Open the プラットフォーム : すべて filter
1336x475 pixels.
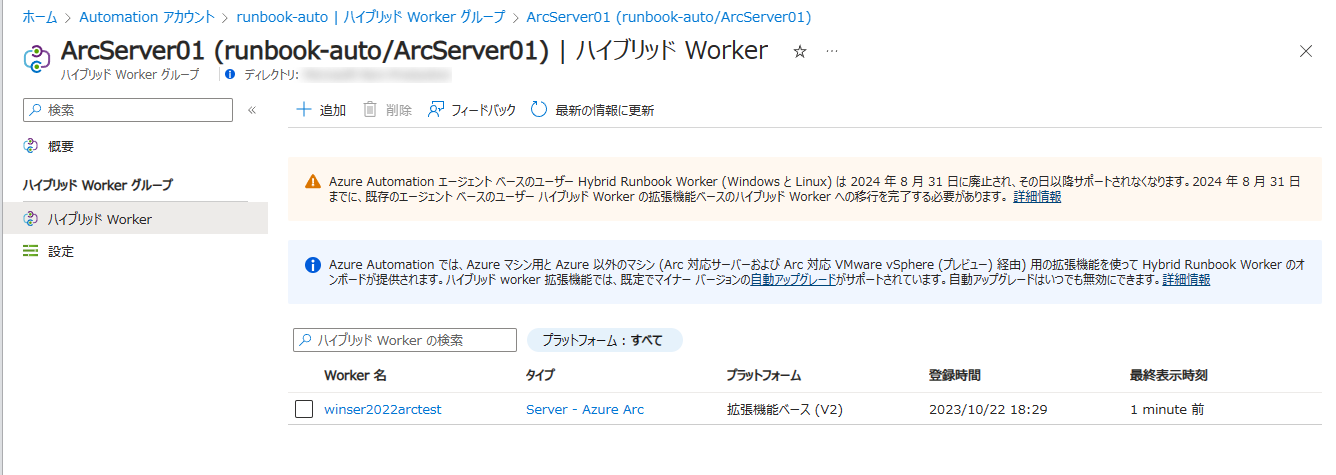tap(604, 340)
